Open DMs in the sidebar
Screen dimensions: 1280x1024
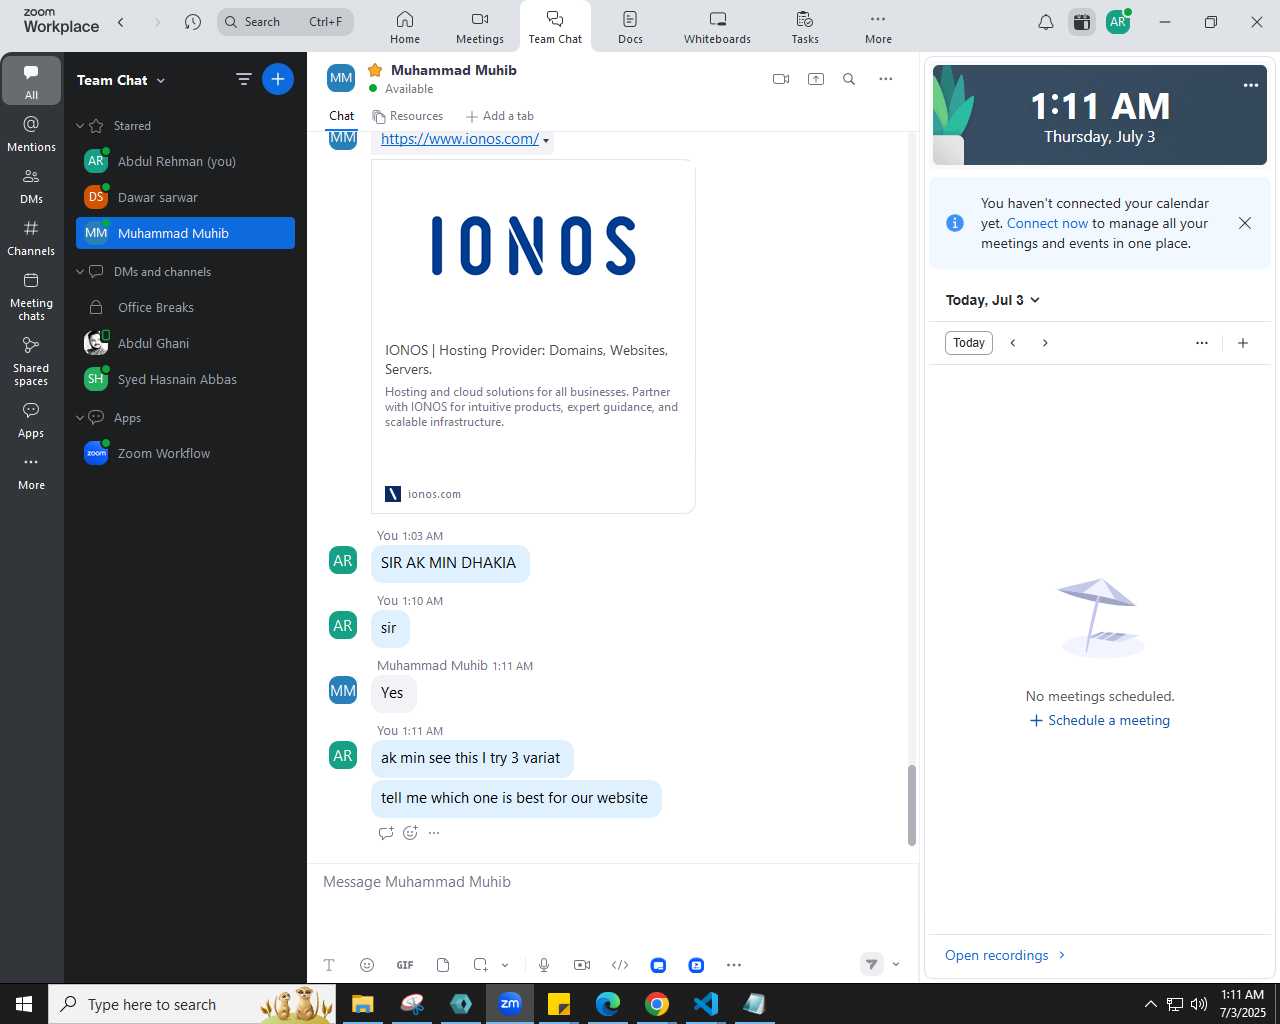[31, 185]
